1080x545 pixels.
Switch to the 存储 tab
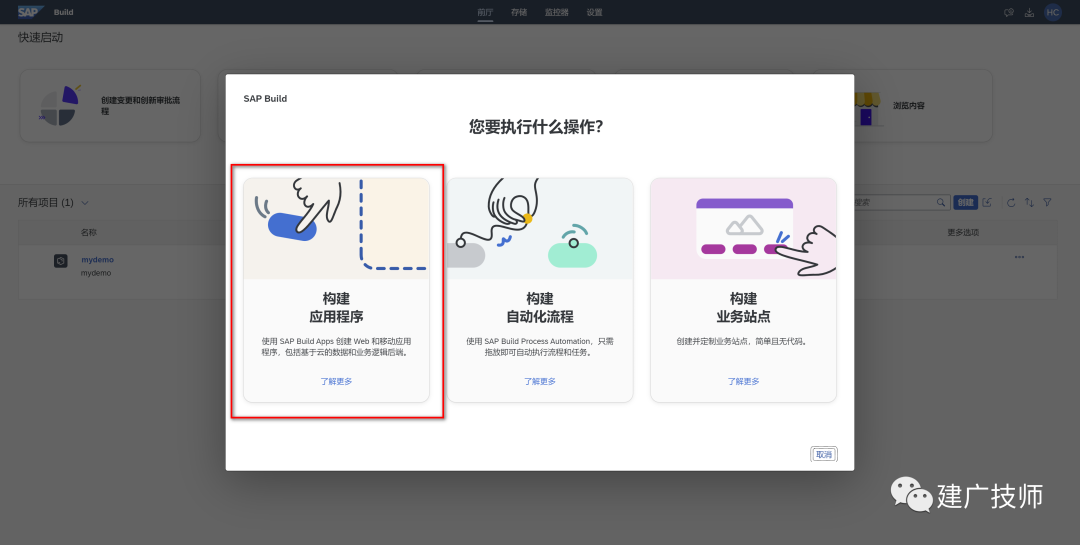pos(519,12)
